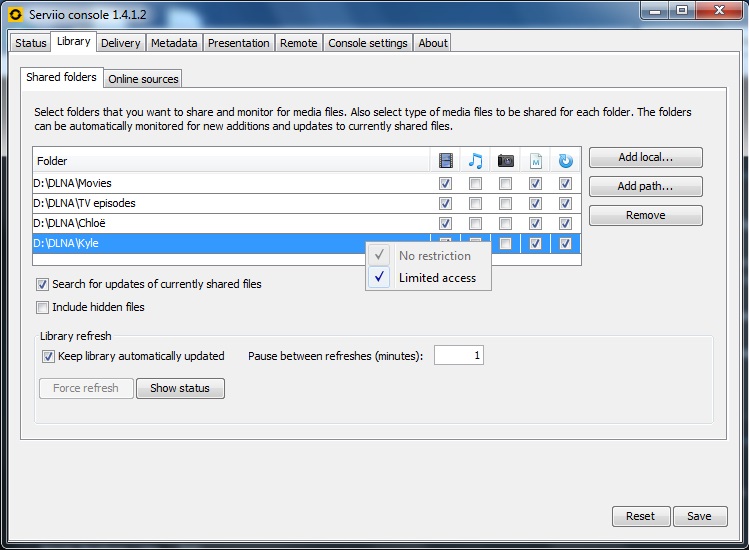Toggle audio sharing for D:\DLNA\TV episodes
Screen dimensions: 749x550
point(475,204)
